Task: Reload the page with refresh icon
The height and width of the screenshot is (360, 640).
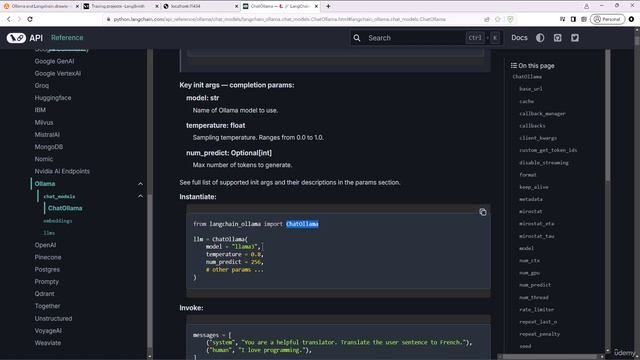Action: point(30,19)
